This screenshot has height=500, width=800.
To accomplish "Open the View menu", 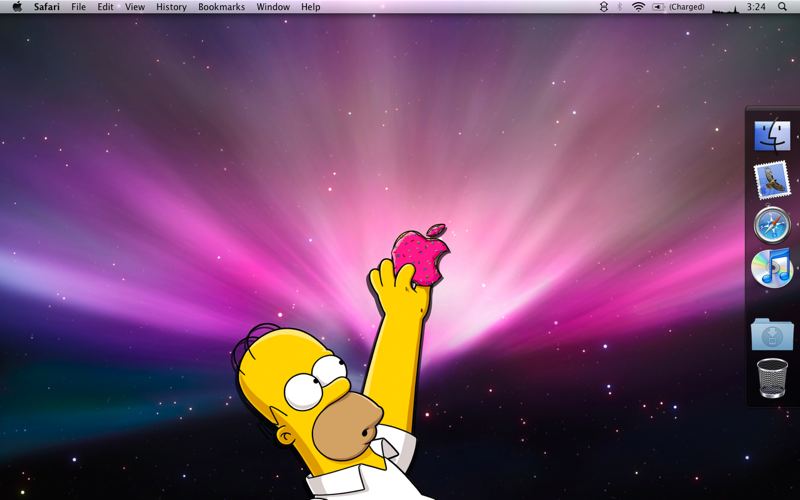I will pos(135,7).
